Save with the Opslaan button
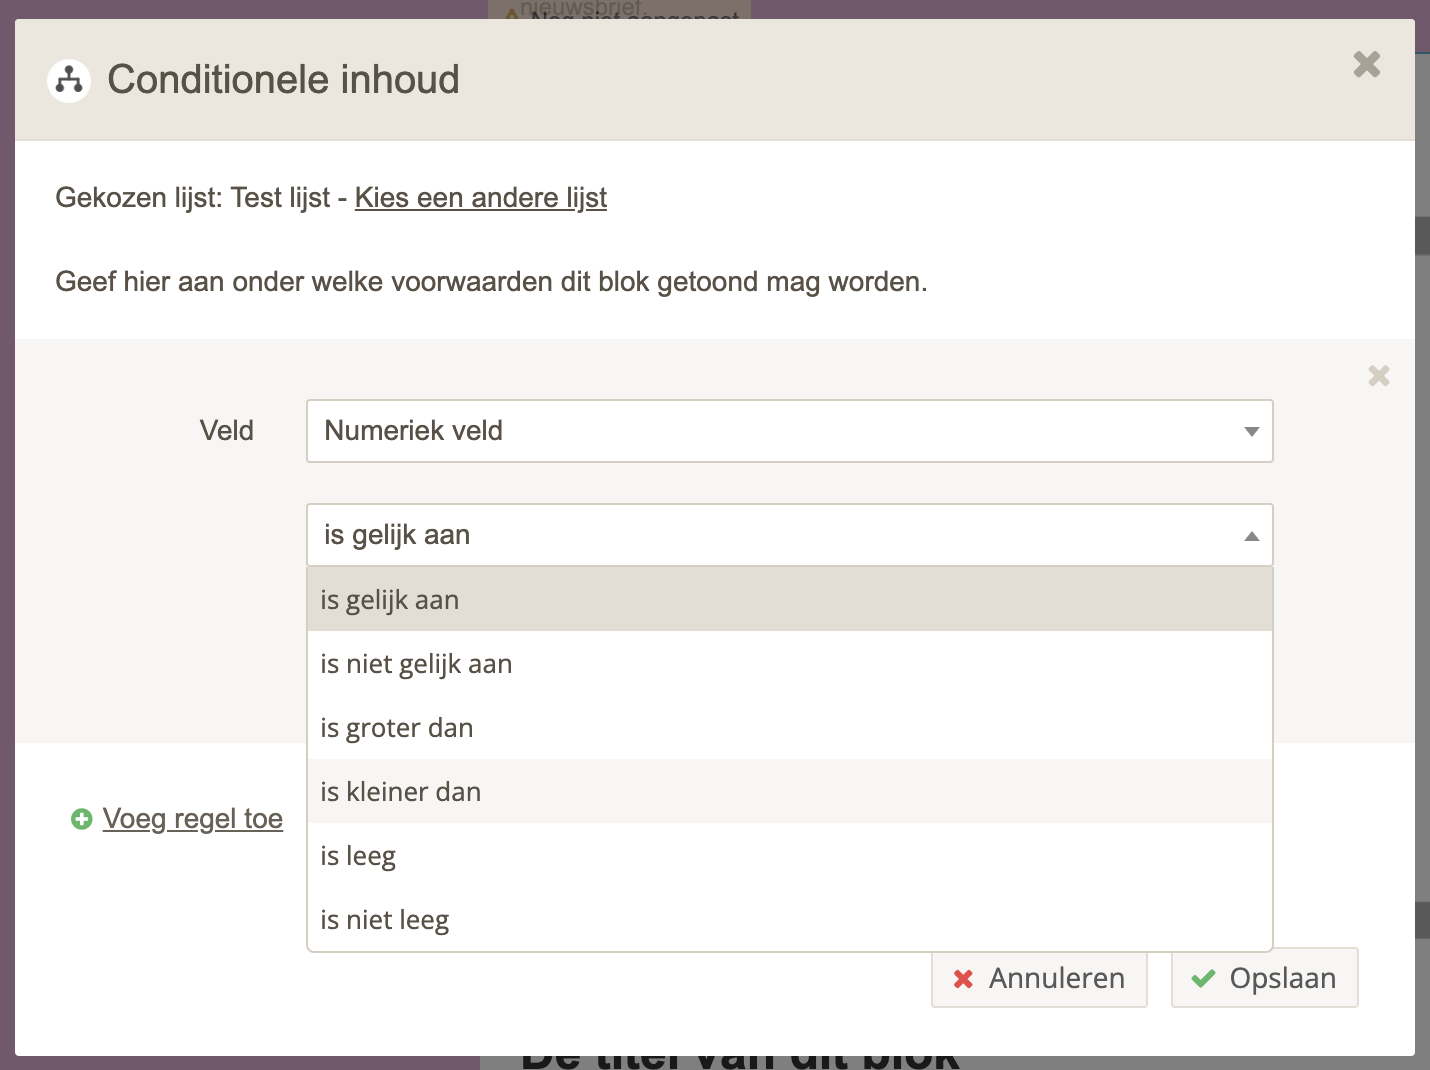This screenshot has width=1430, height=1070. [1264, 978]
